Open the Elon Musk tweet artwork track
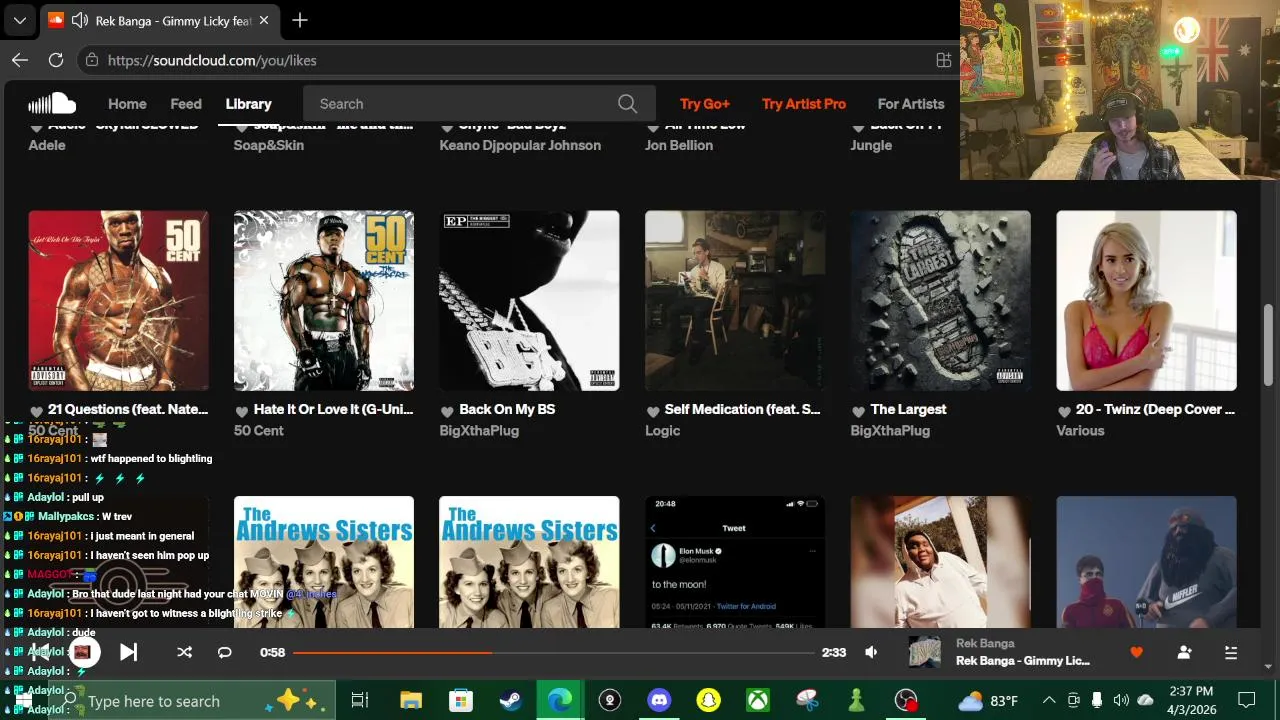 [735, 562]
